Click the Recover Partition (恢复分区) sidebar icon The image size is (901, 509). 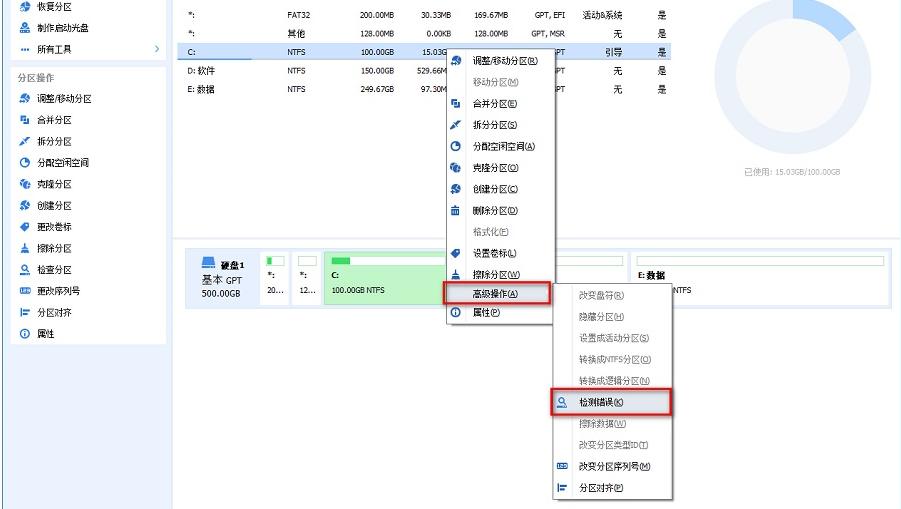tap(25, 6)
